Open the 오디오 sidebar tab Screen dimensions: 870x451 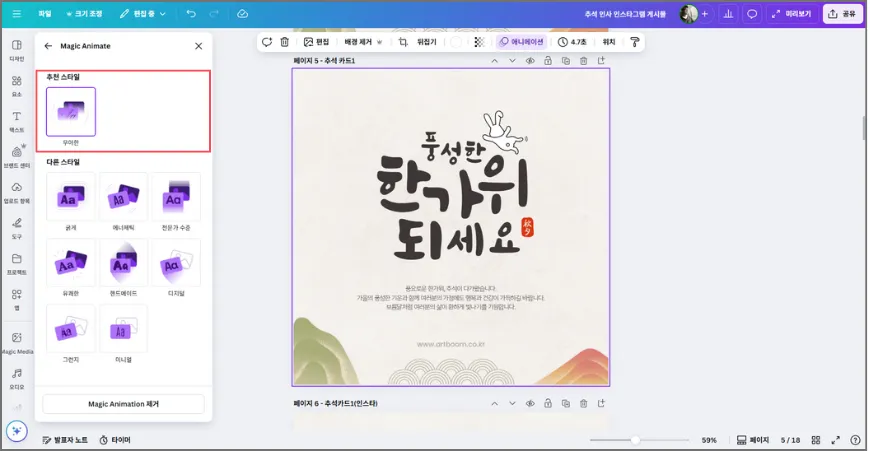pos(17,378)
